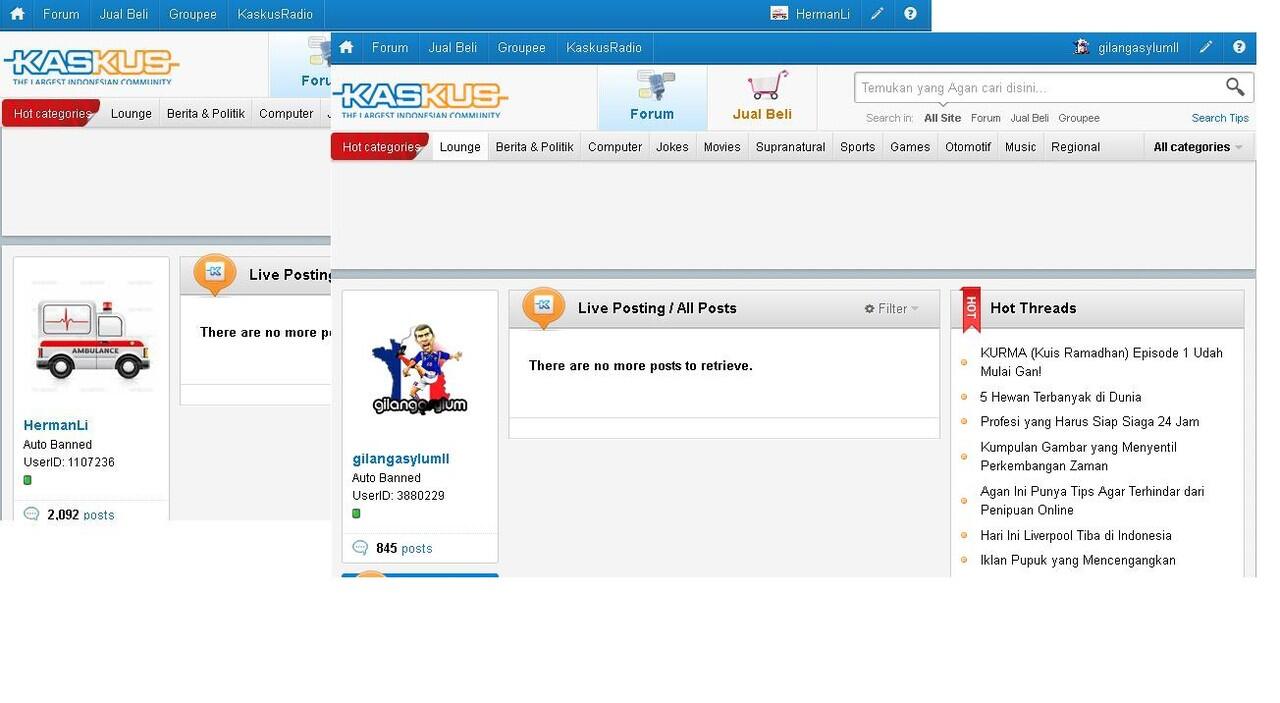Viewport: 1280px width, 703px height.
Task: Open Jual Beli in HermanLi top bar
Action: [x=124, y=14]
